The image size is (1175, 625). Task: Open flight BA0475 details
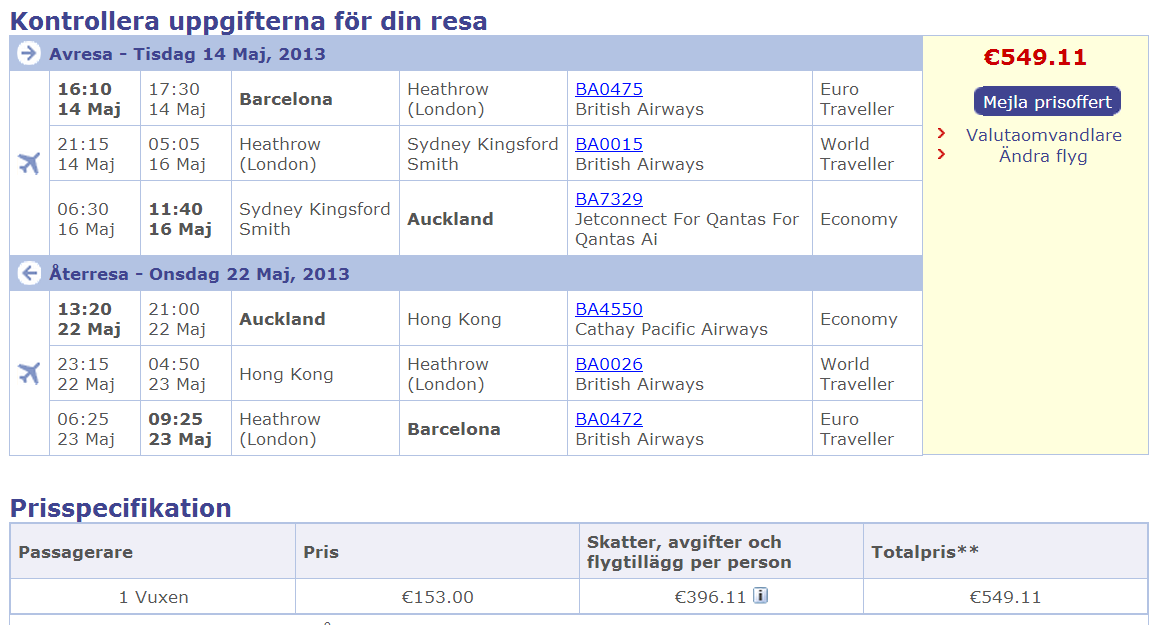coord(608,89)
